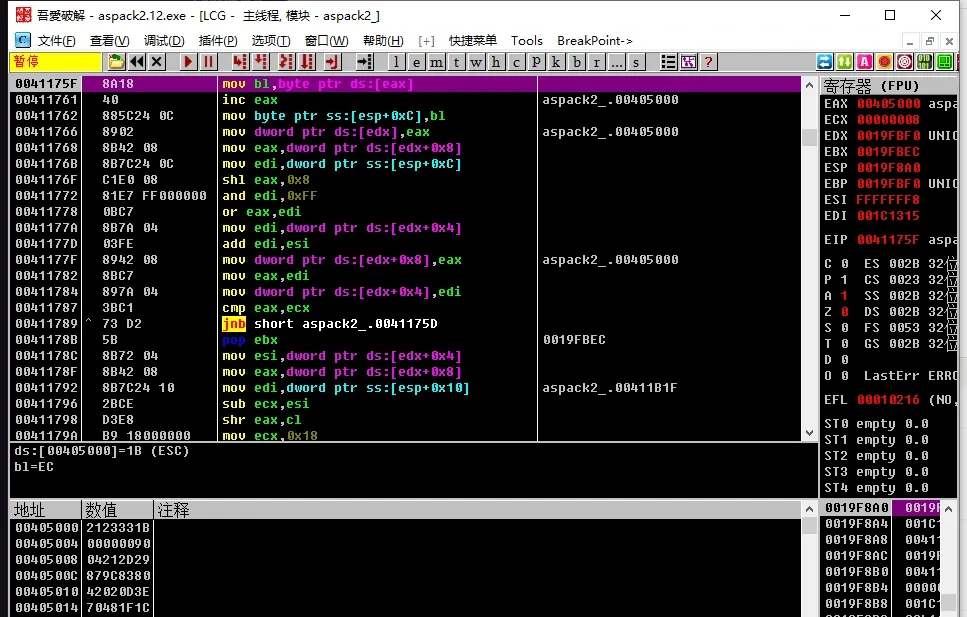Image resolution: width=967 pixels, height=617 pixels.
Task: Click the red question mark help icon
Action: 709,62
